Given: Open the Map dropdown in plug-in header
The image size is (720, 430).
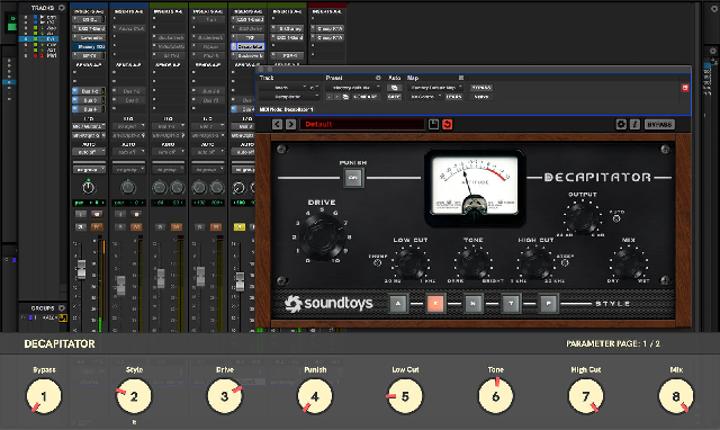Looking at the screenshot, I should [x=435, y=87].
